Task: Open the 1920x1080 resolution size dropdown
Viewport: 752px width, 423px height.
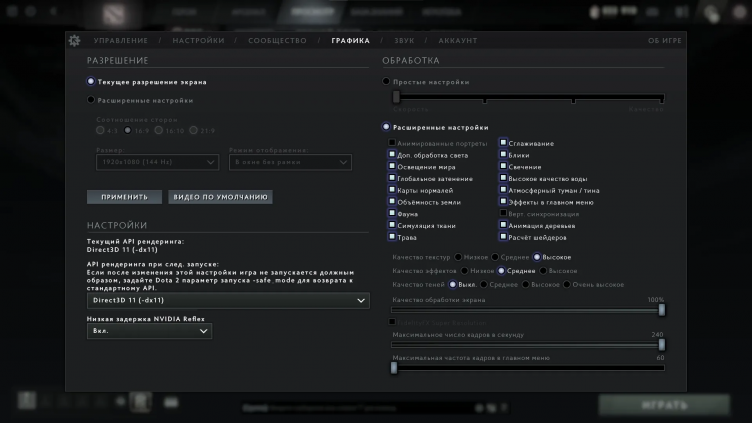Action: coord(157,162)
